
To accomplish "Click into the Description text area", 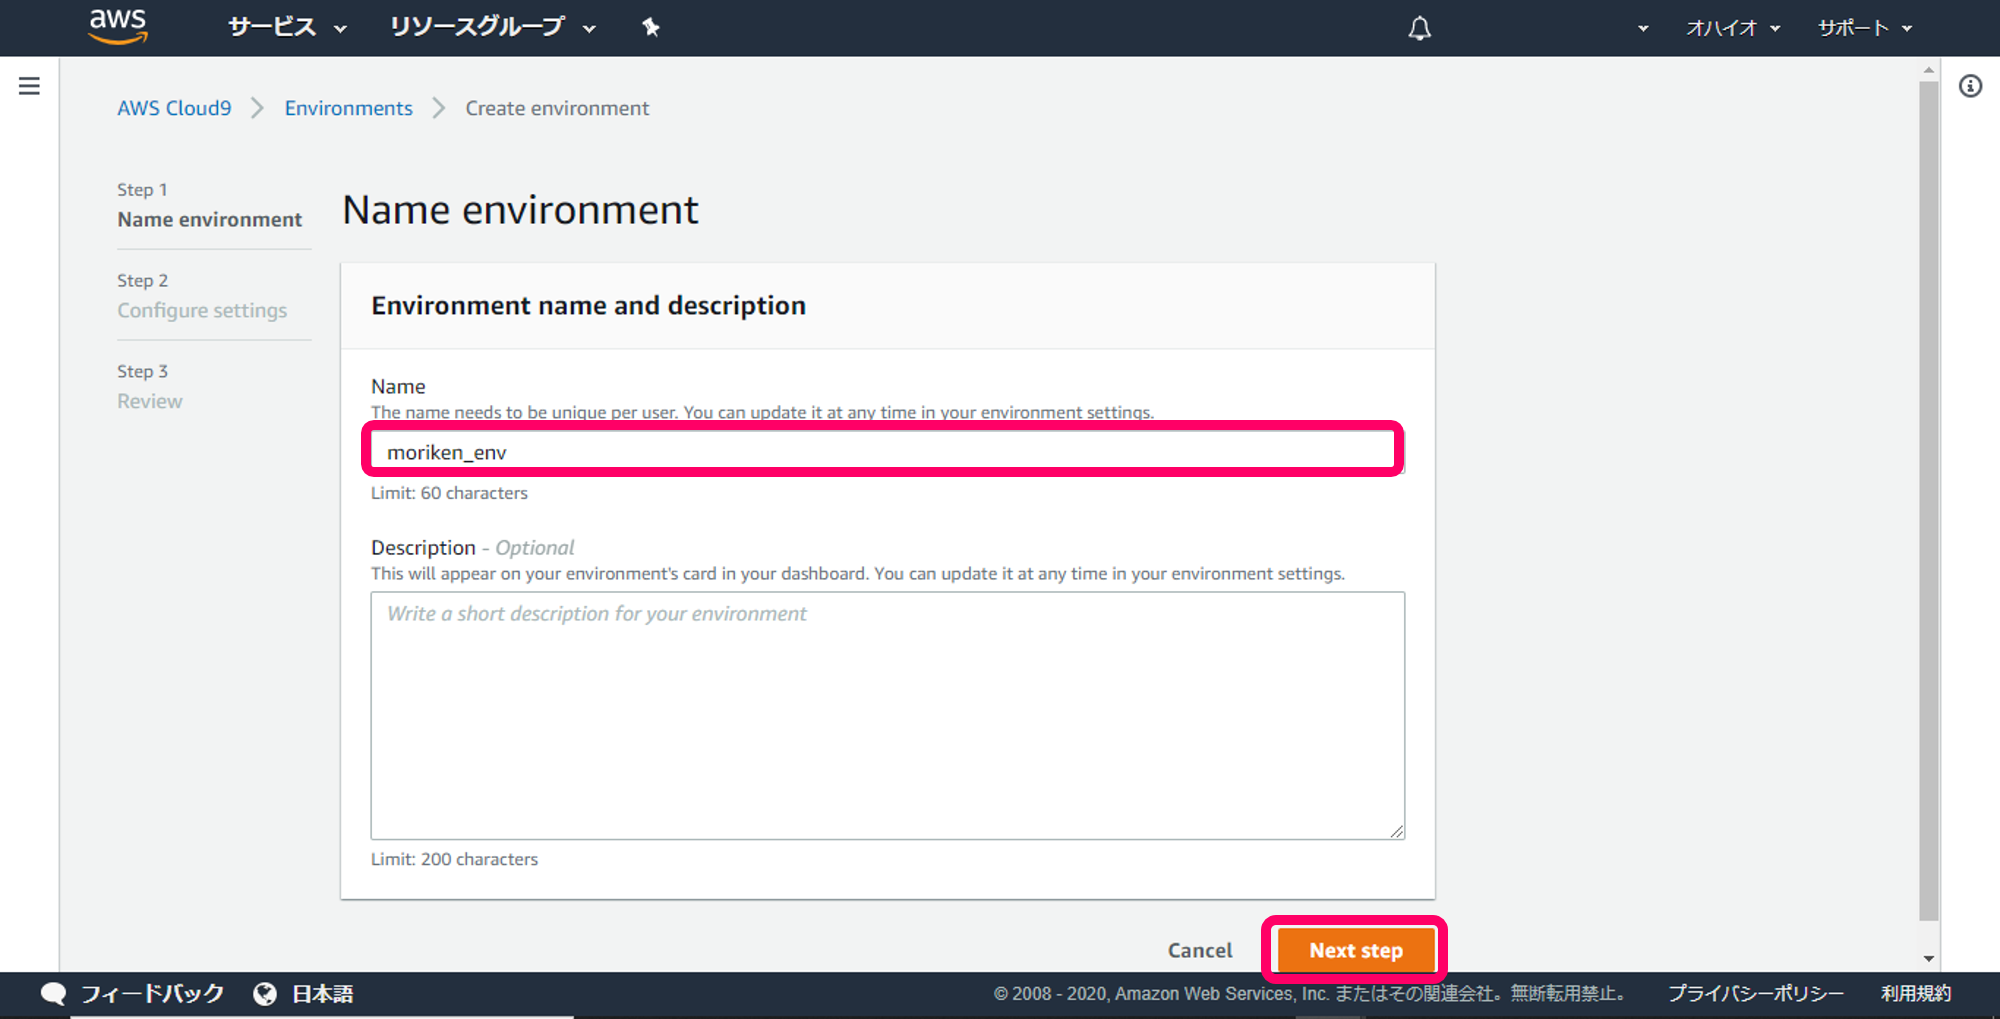I will coord(888,715).
